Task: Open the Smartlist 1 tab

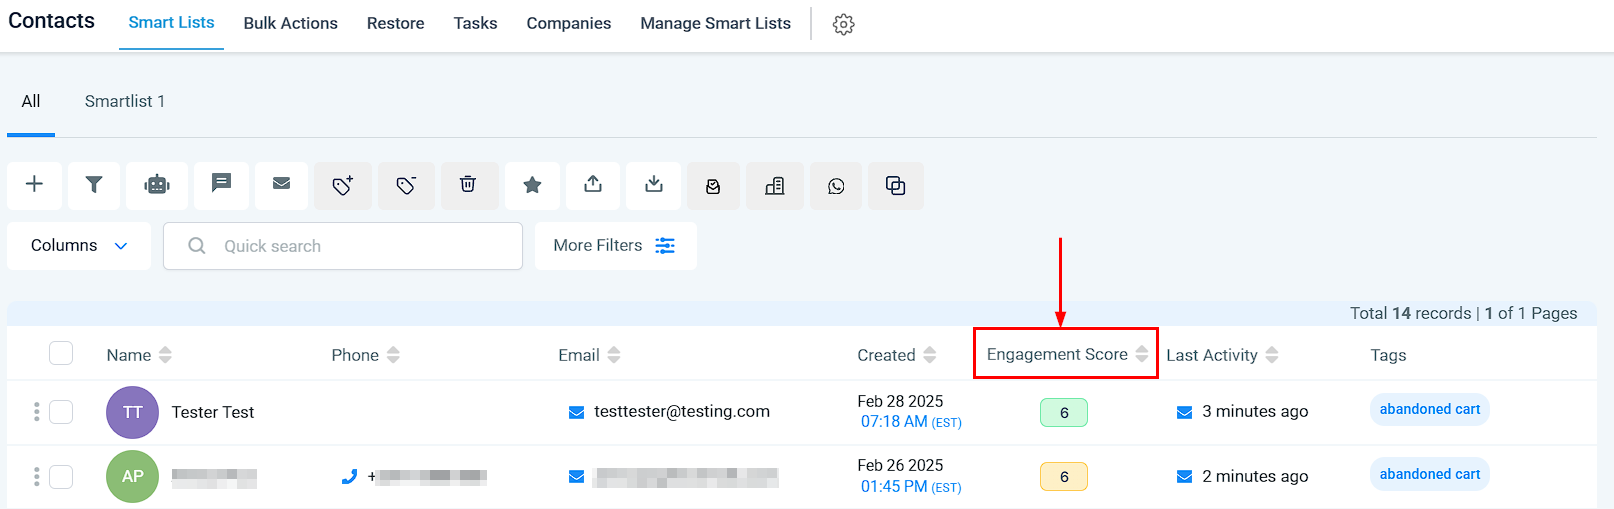Action: point(125,101)
